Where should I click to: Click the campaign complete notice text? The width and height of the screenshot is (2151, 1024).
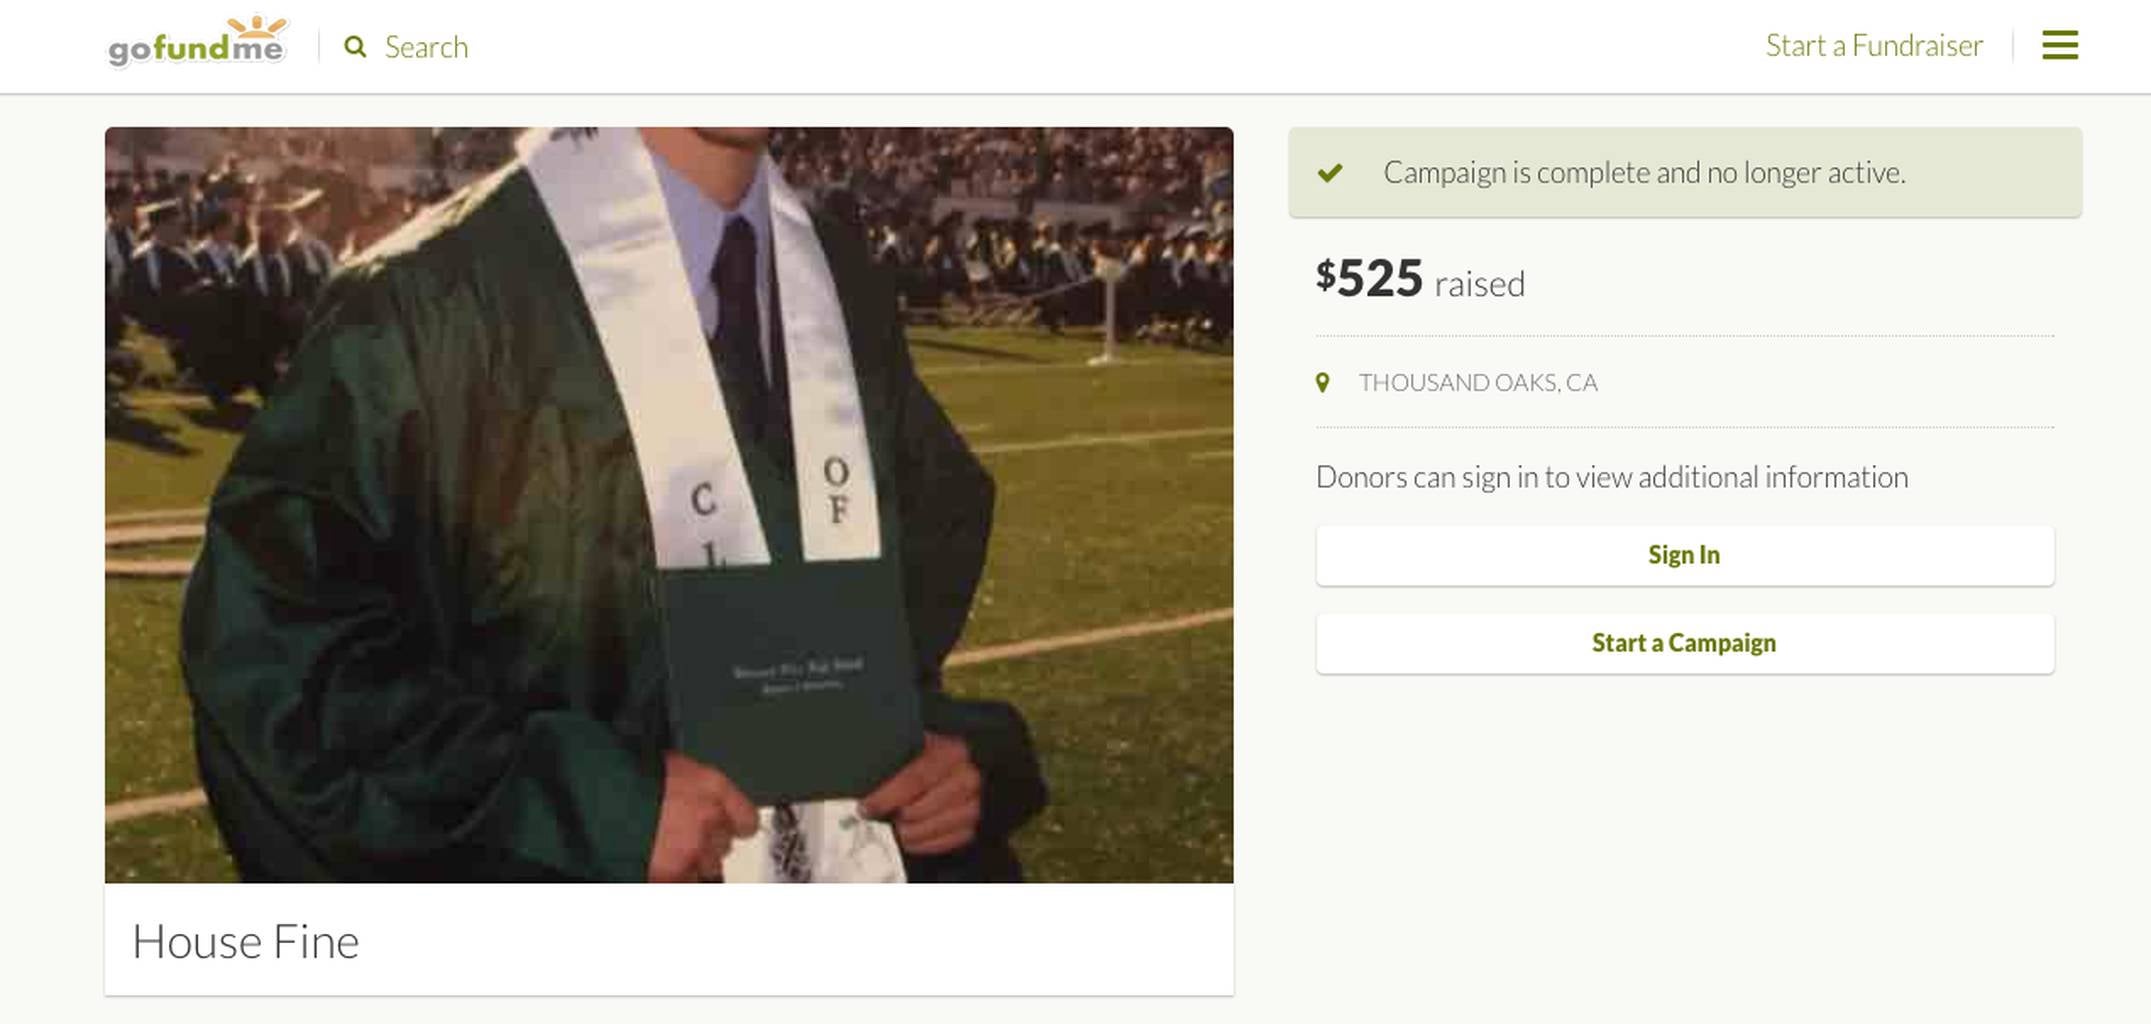coord(1644,173)
